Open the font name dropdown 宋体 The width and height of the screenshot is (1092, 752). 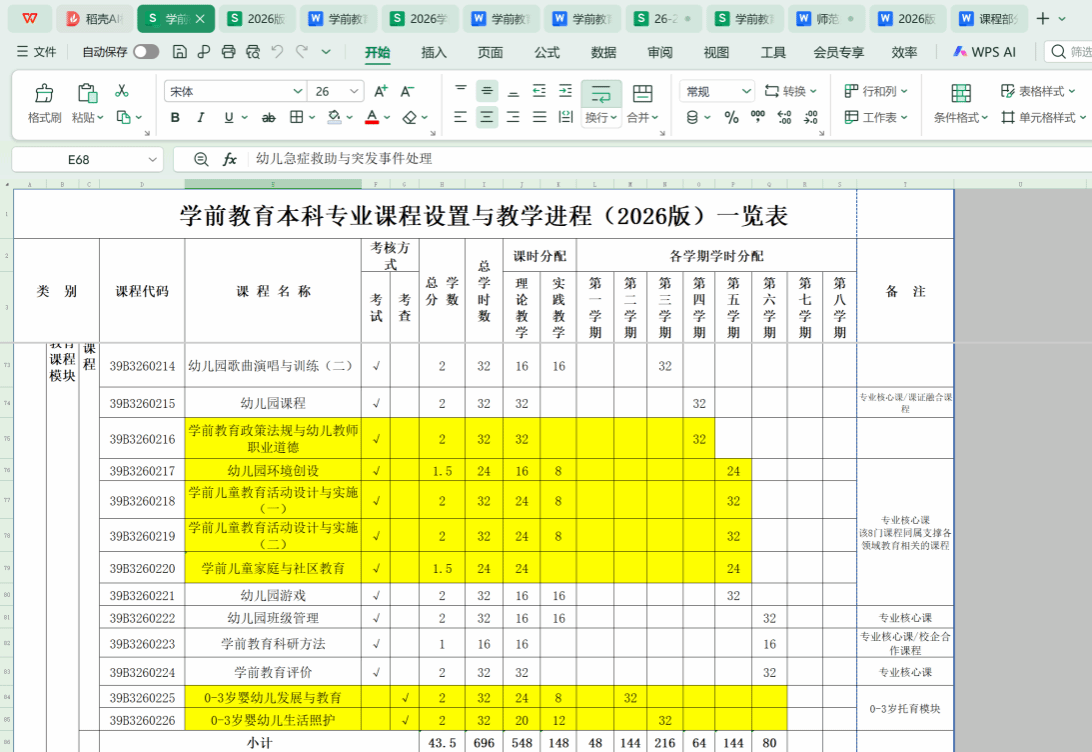click(x=297, y=91)
